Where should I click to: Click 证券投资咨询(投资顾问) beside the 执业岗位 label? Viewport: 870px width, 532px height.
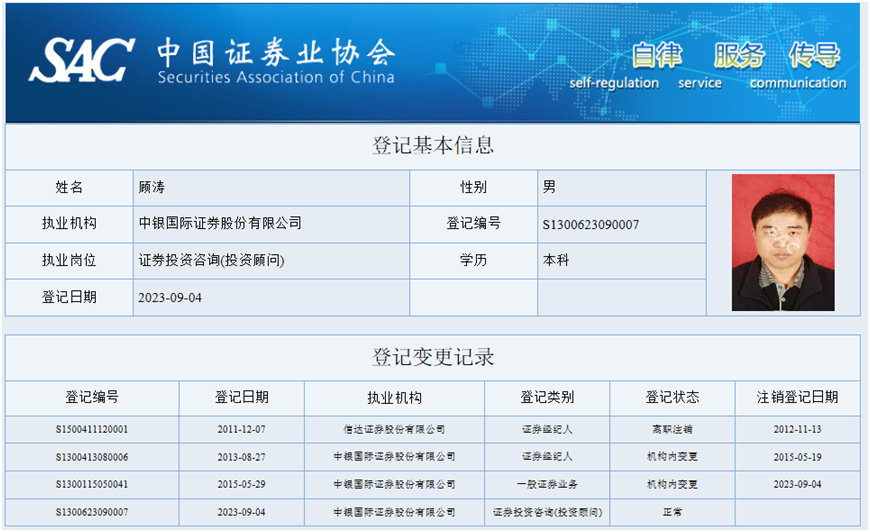[211, 260]
